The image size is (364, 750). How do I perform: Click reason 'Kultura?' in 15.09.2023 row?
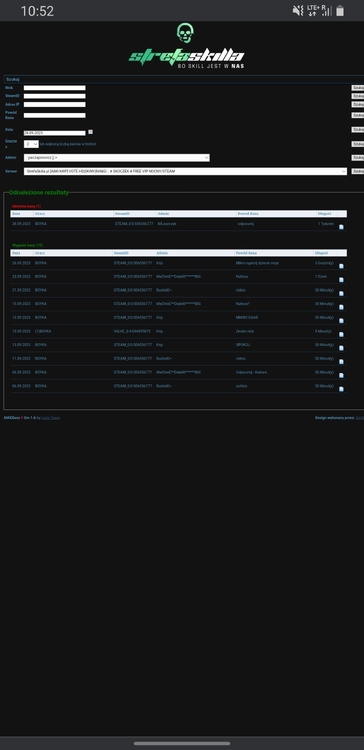[243, 304]
